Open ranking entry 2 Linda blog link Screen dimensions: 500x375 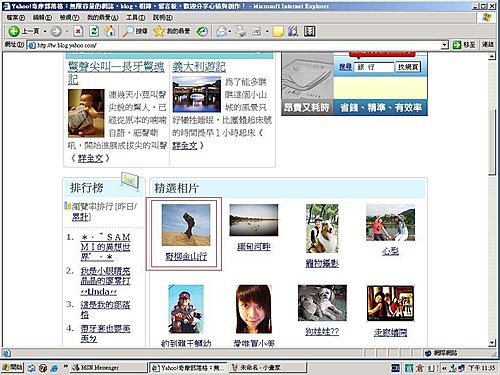[105, 281]
